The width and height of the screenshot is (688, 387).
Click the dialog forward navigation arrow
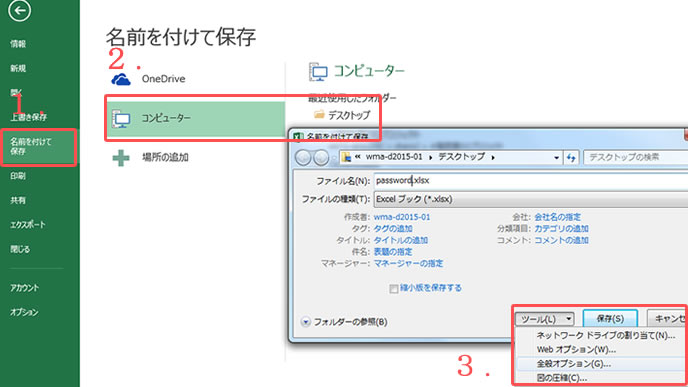[x=321, y=157]
